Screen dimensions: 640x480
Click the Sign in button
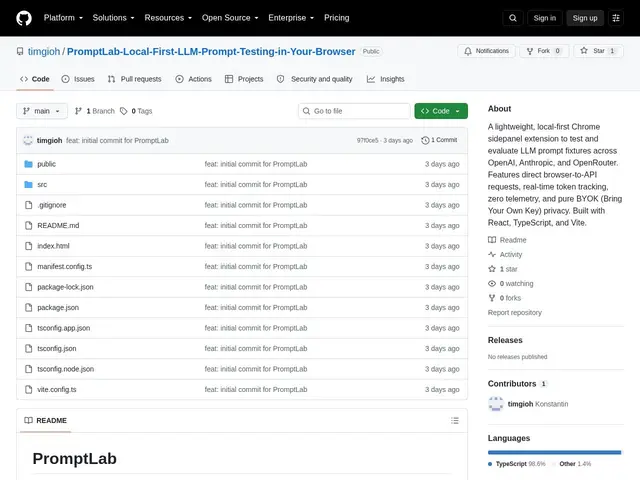(544, 18)
